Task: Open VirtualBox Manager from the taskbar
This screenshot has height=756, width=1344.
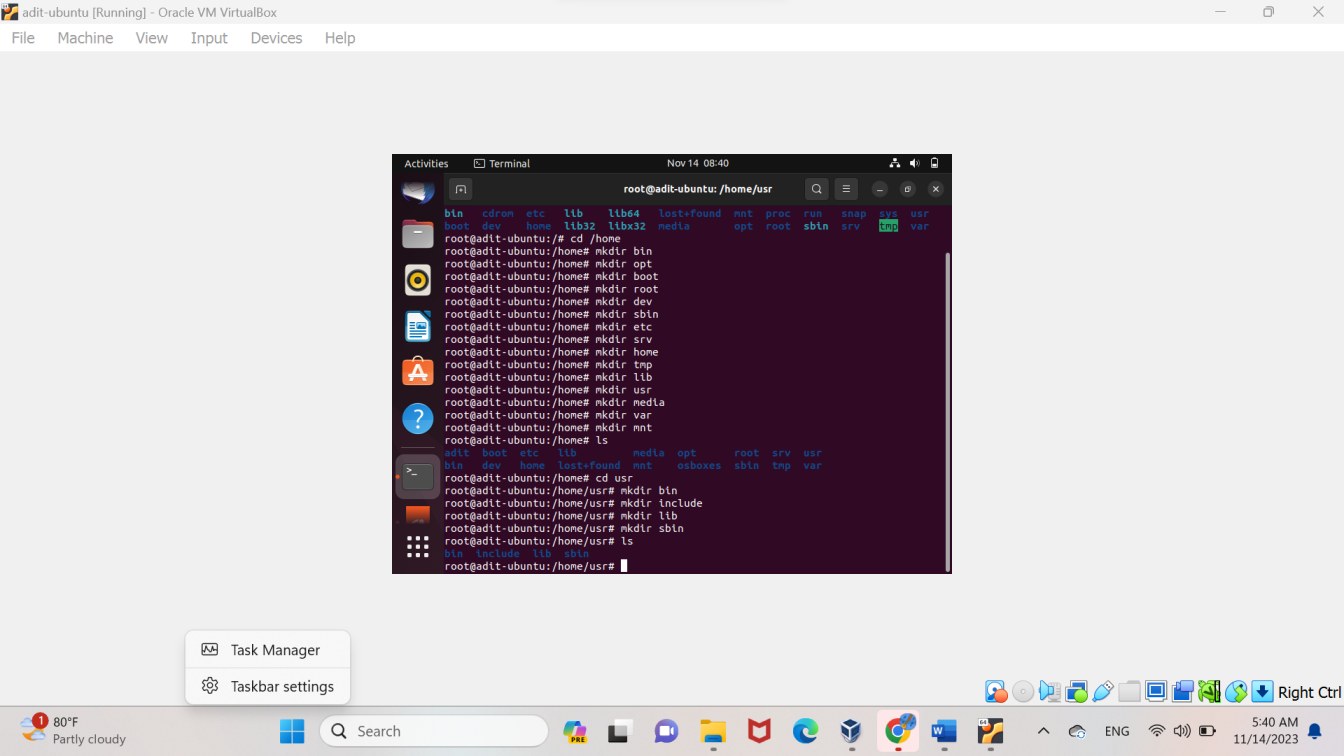Action: (851, 732)
